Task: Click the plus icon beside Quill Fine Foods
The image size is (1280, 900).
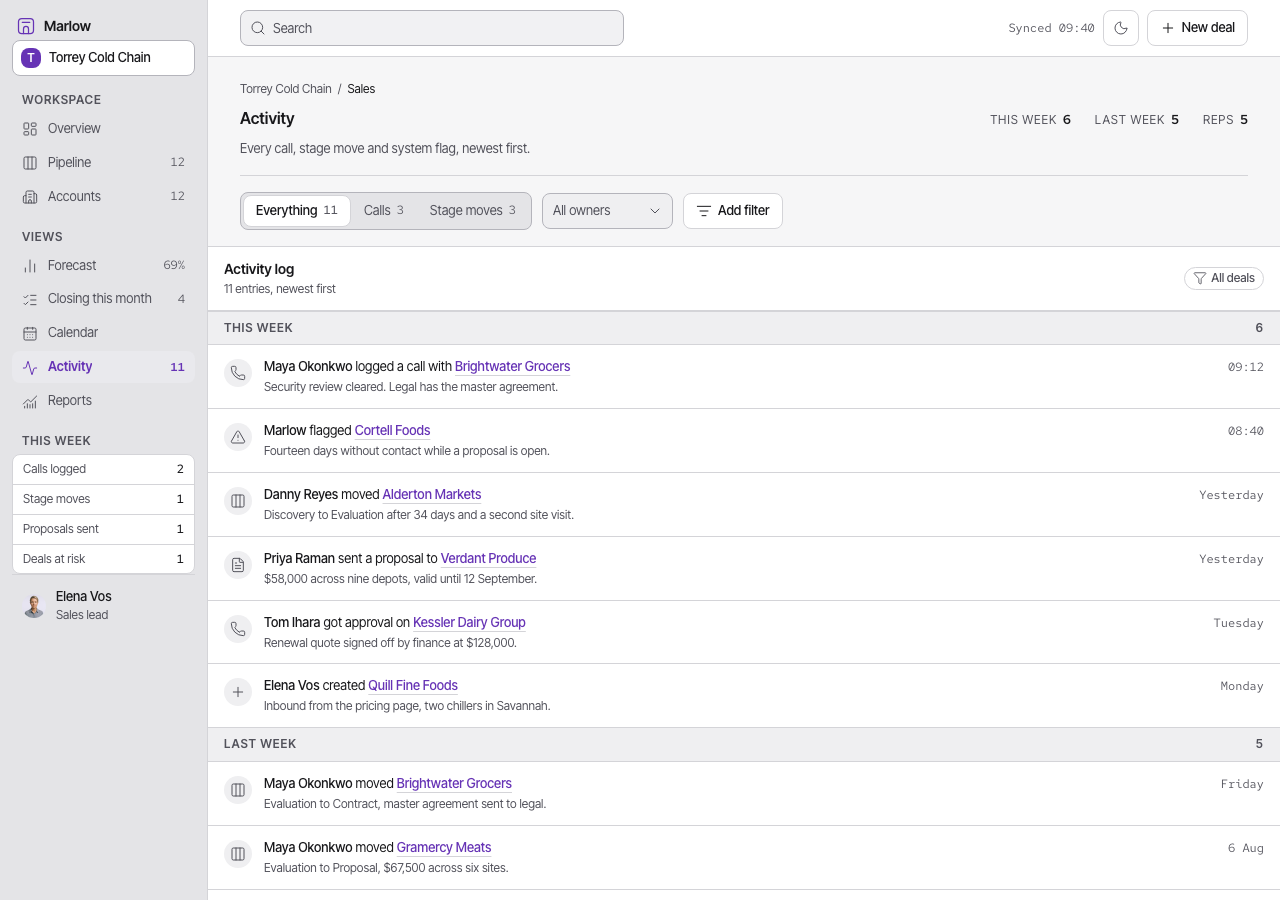Action: click(x=238, y=692)
